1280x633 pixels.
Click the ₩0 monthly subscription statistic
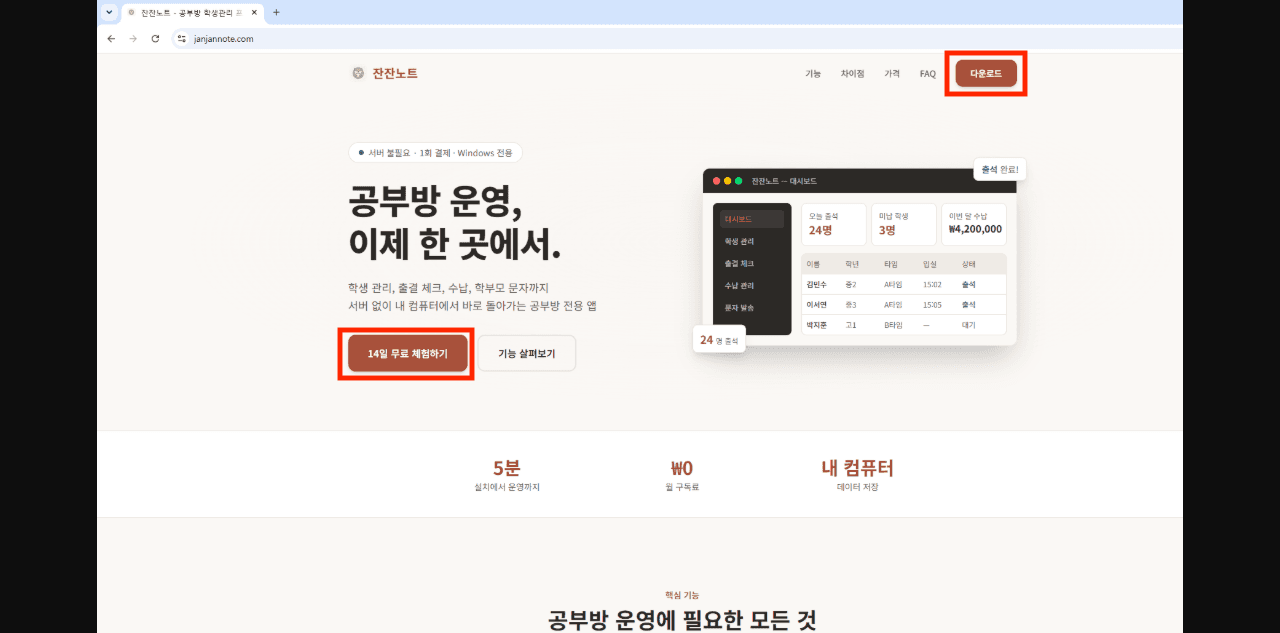pyautogui.click(x=683, y=474)
